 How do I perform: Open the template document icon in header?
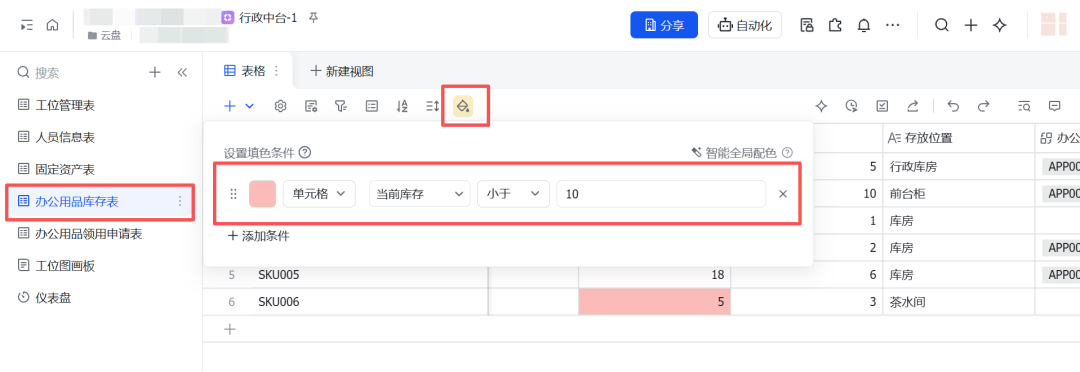pyautogui.click(x=807, y=25)
